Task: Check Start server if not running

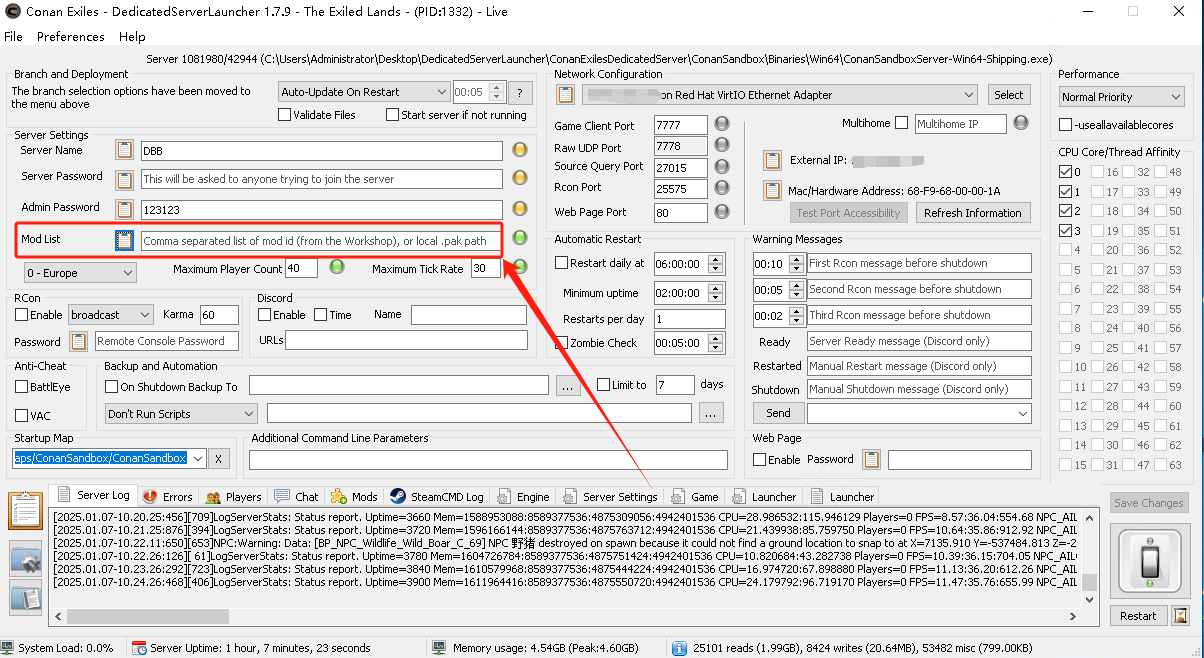Action: click(392, 115)
